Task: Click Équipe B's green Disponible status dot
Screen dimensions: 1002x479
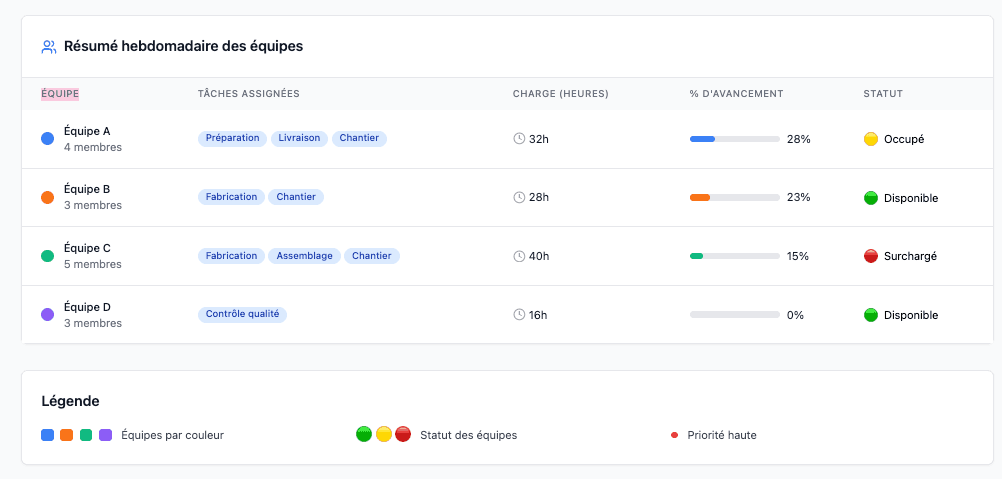Action: point(870,198)
